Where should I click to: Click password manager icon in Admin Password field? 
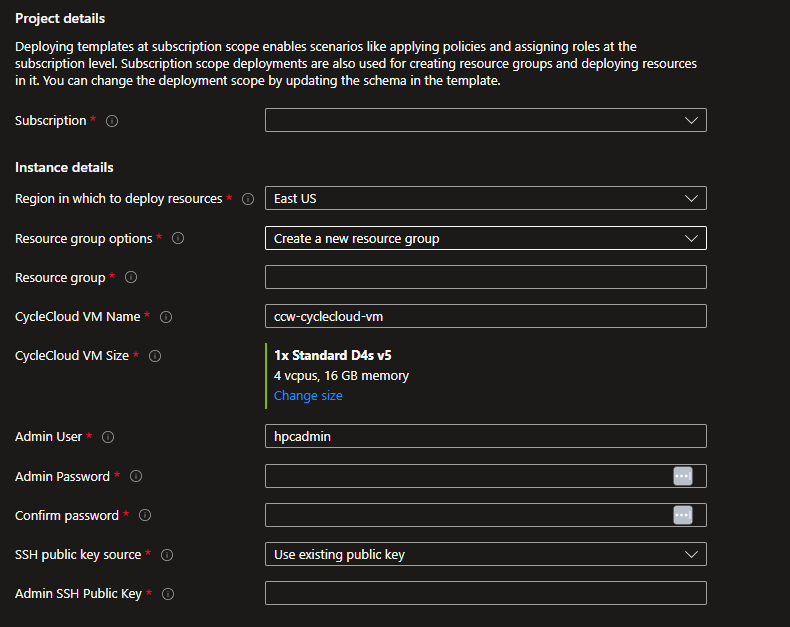[x=682, y=476]
